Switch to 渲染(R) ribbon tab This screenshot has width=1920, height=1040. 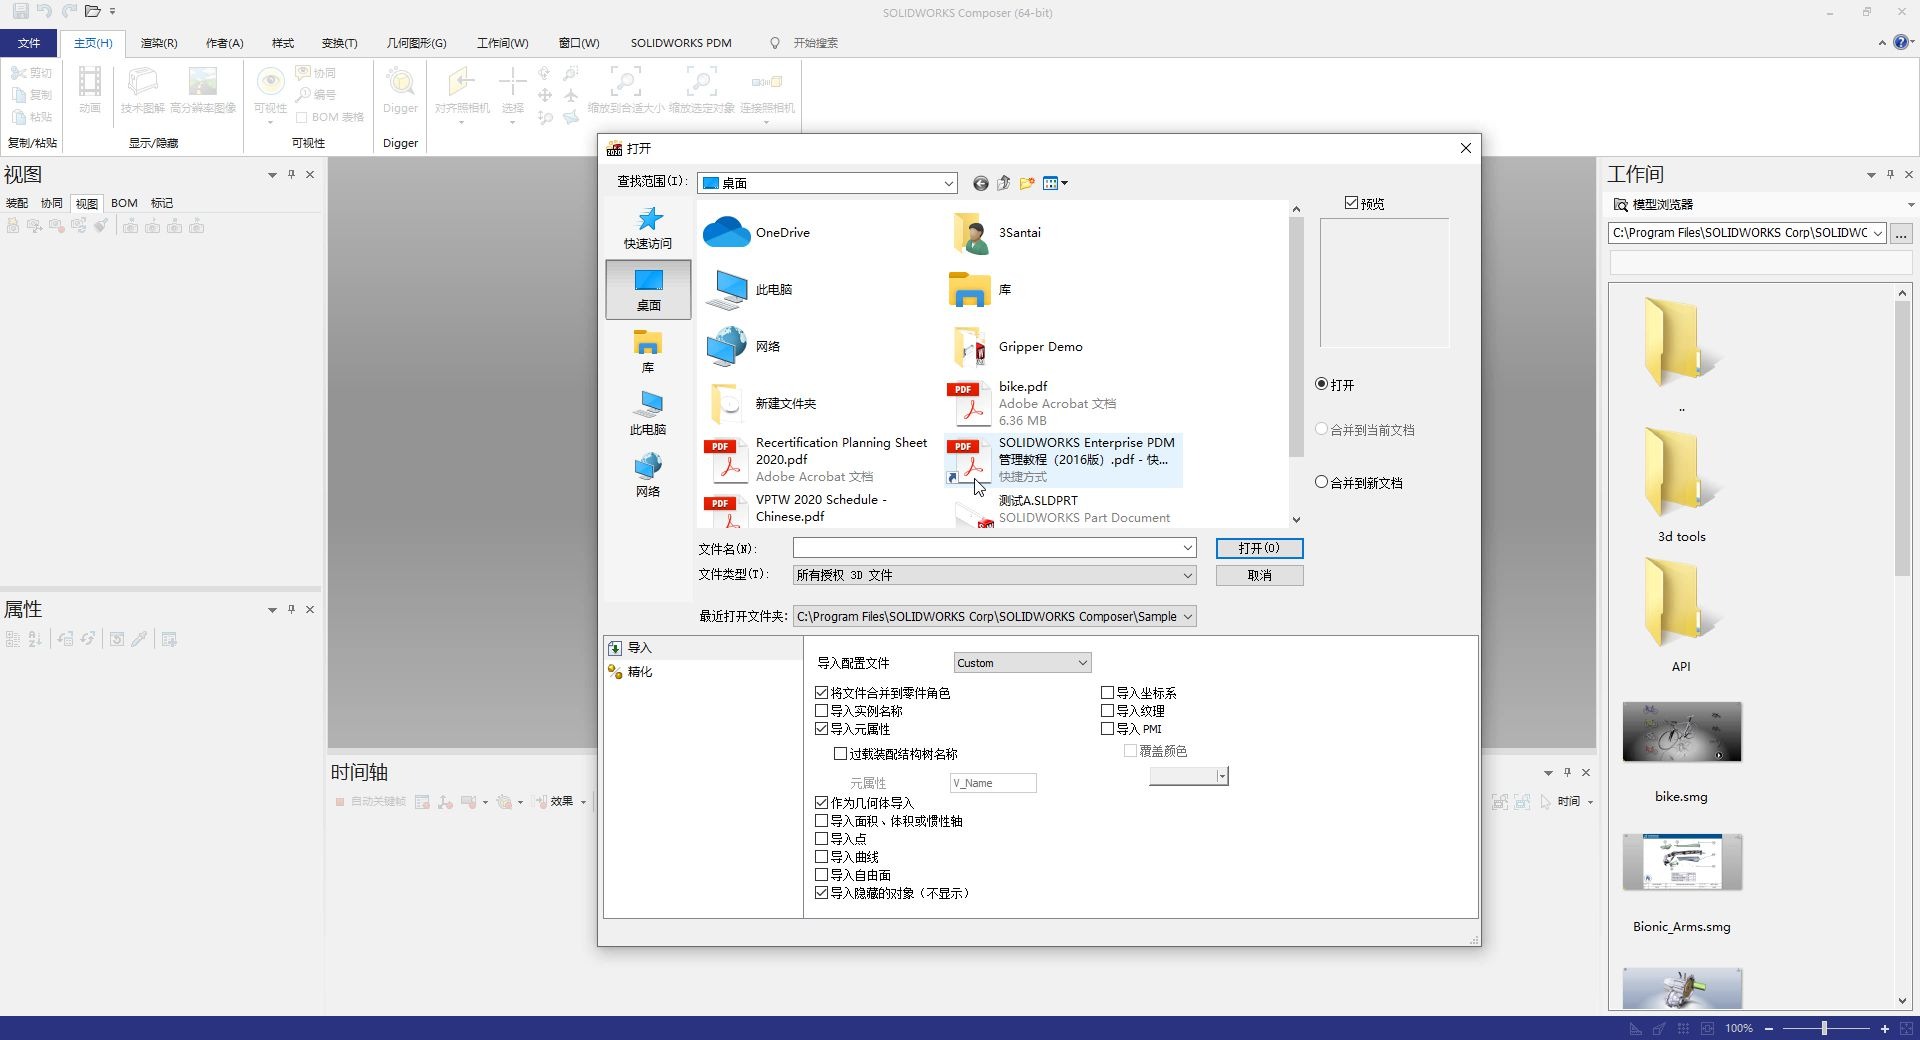point(159,43)
